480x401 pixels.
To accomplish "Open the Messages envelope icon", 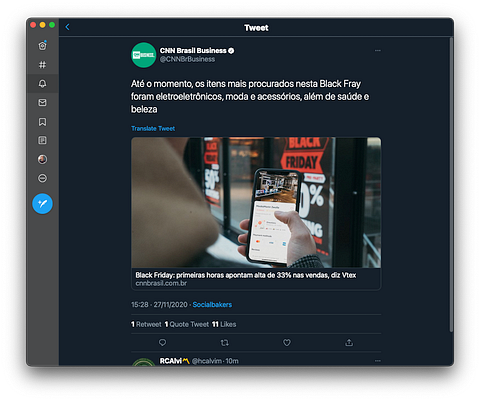I will (42, 102).
